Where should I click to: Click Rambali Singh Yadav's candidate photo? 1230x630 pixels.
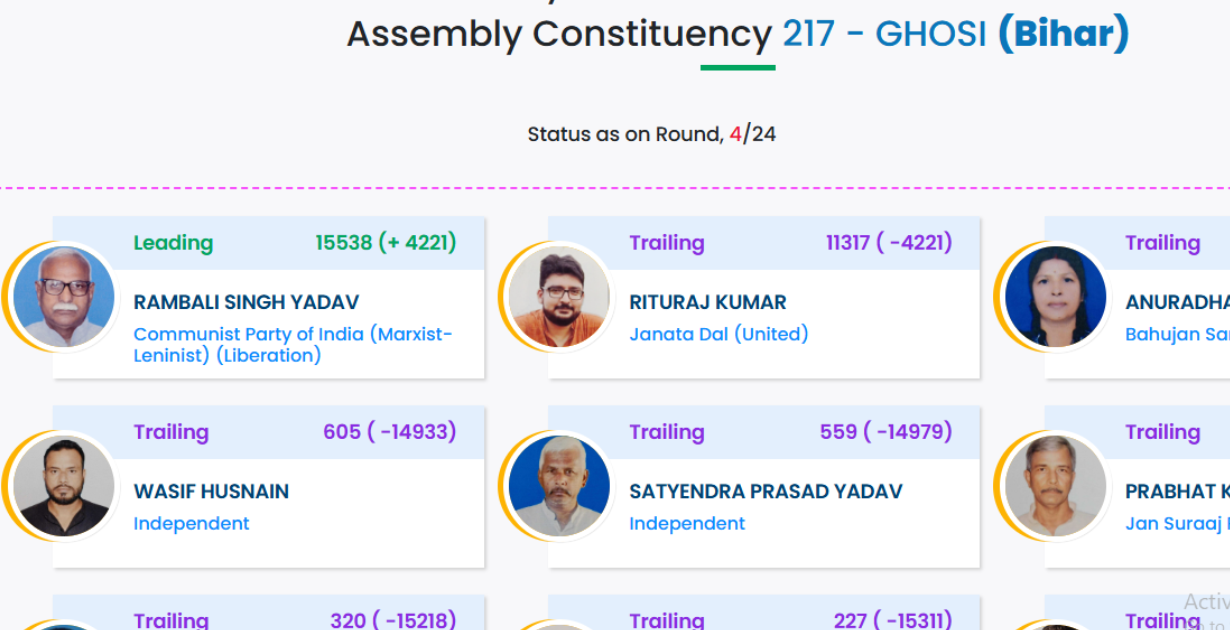click(65, 297)
